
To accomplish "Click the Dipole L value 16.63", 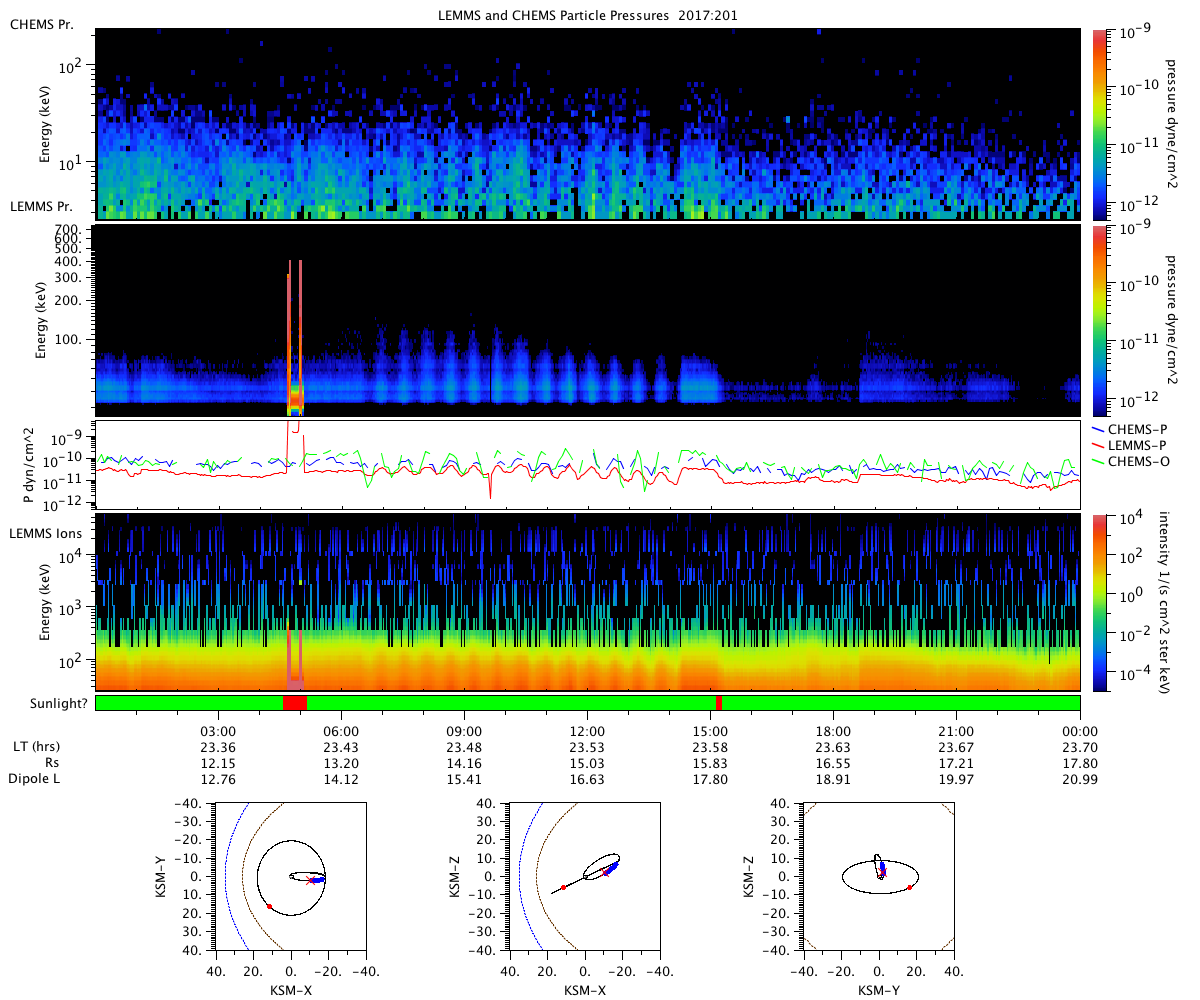I will pyautogui.click(x=587, y=779).
